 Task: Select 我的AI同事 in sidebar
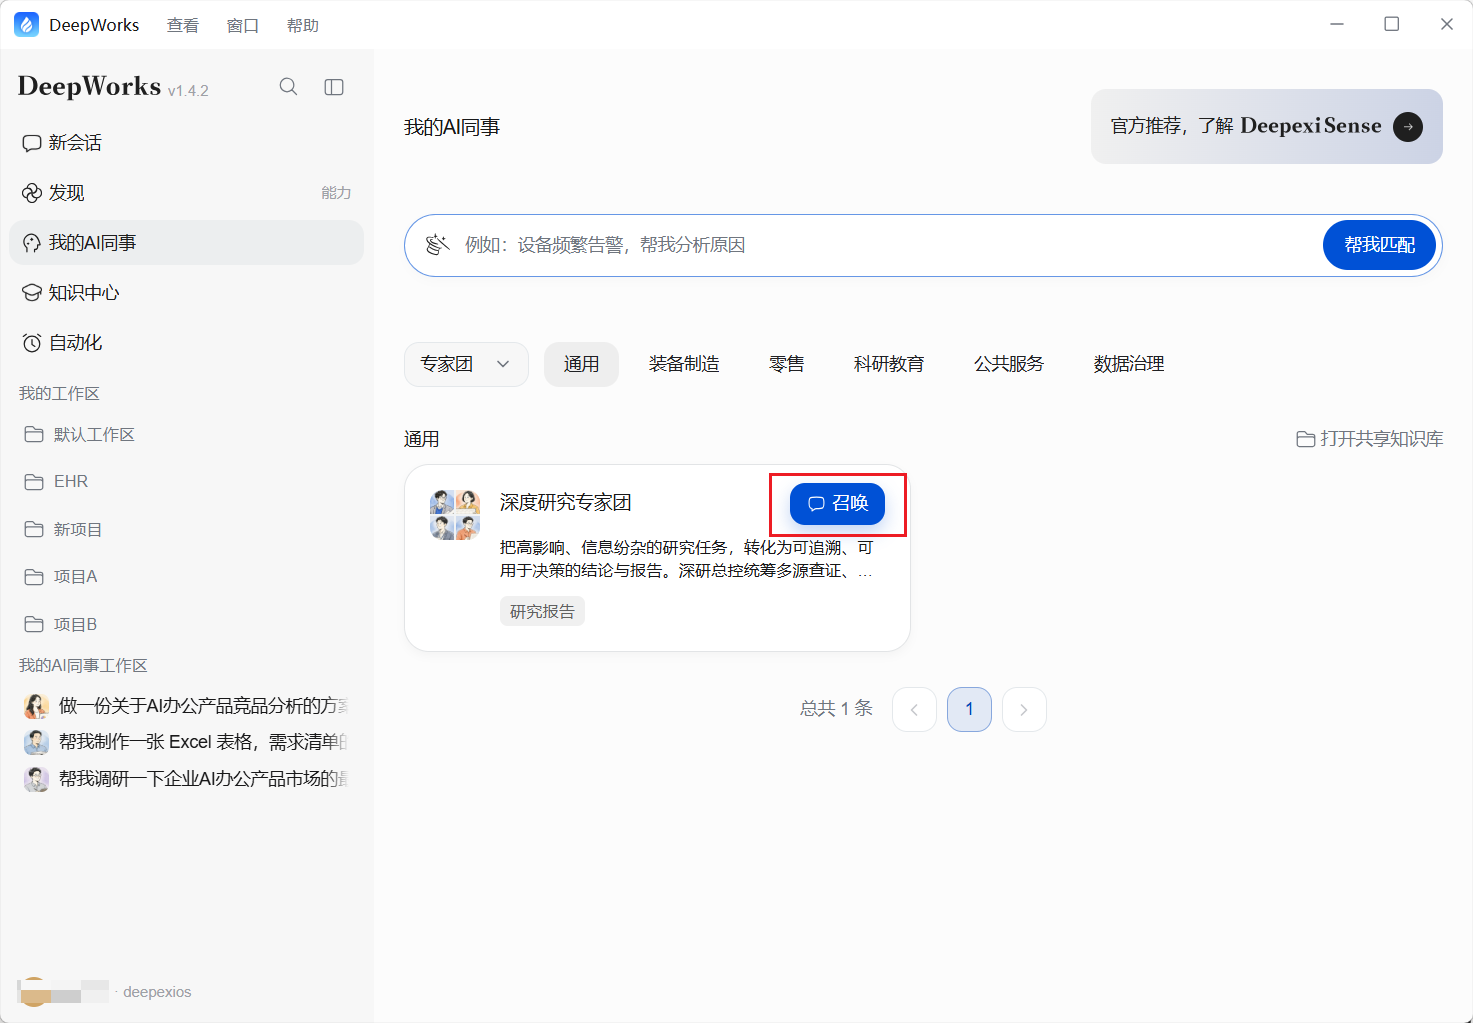pyautogui.click(x=186, y=243)
